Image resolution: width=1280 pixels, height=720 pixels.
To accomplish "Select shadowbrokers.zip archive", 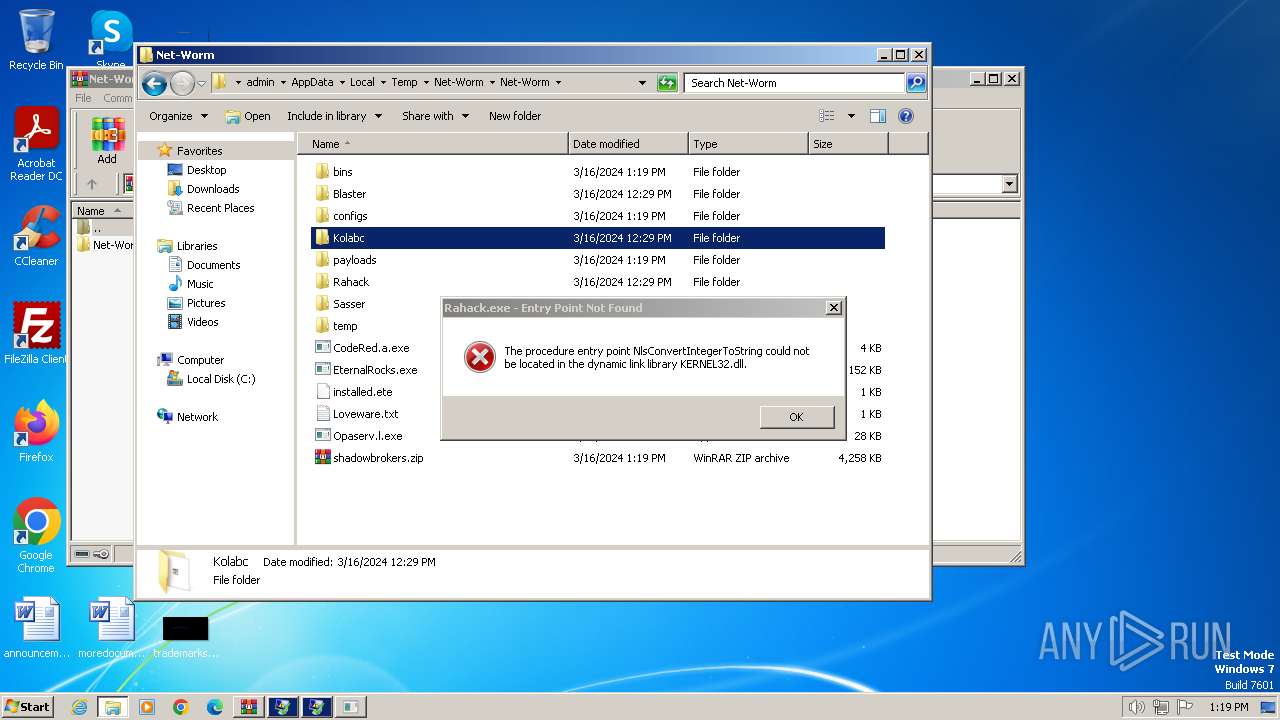I will (378, 458).
